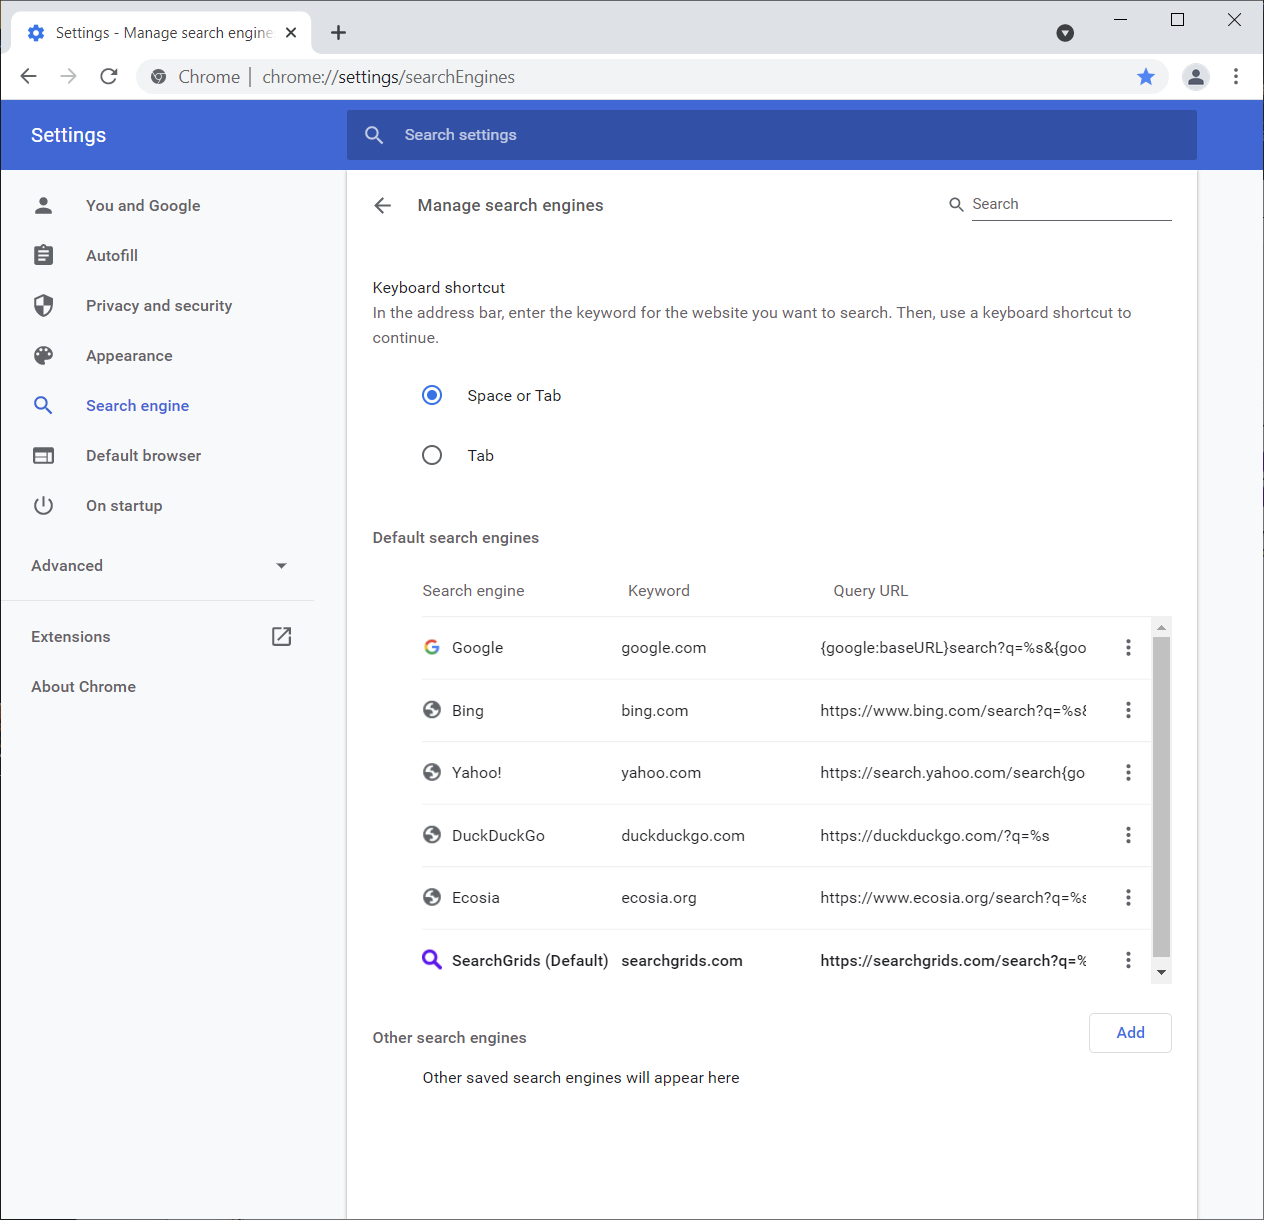Viewport: 1264px width, 1220px height.
Task: Bookmark this page with the star icon
Action: point(1146,76)
